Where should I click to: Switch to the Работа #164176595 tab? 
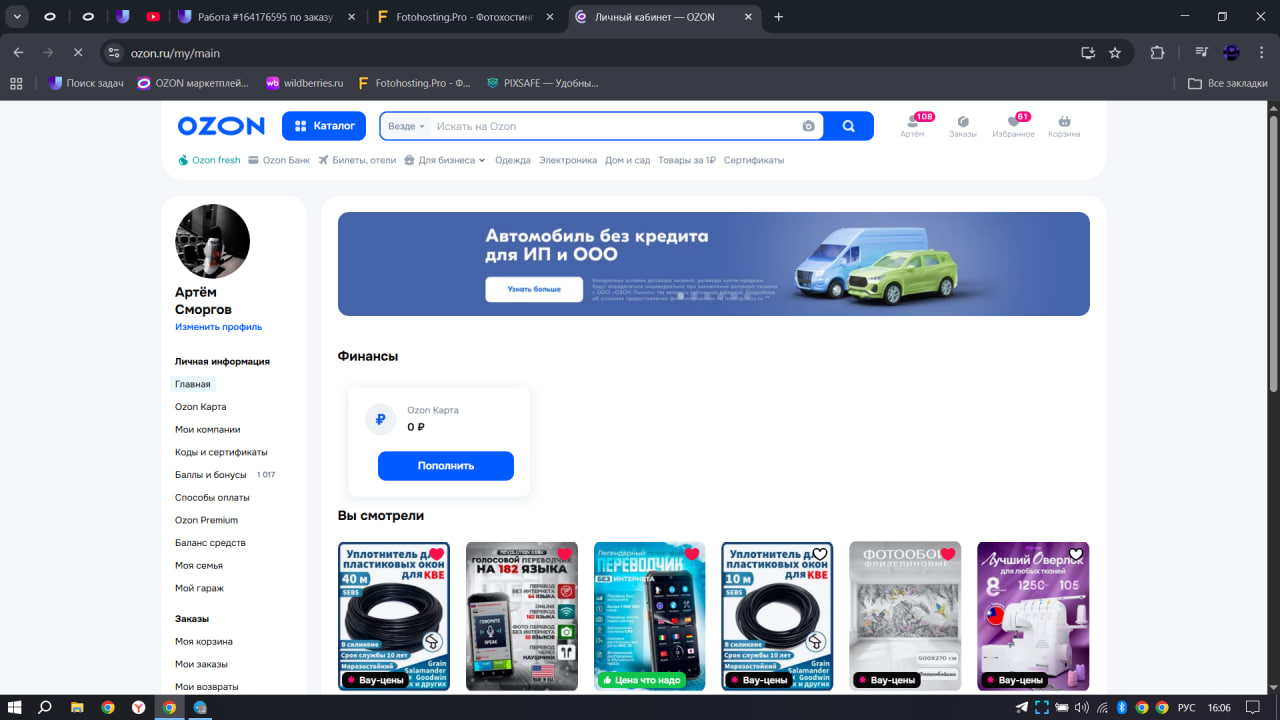[266, 17]
